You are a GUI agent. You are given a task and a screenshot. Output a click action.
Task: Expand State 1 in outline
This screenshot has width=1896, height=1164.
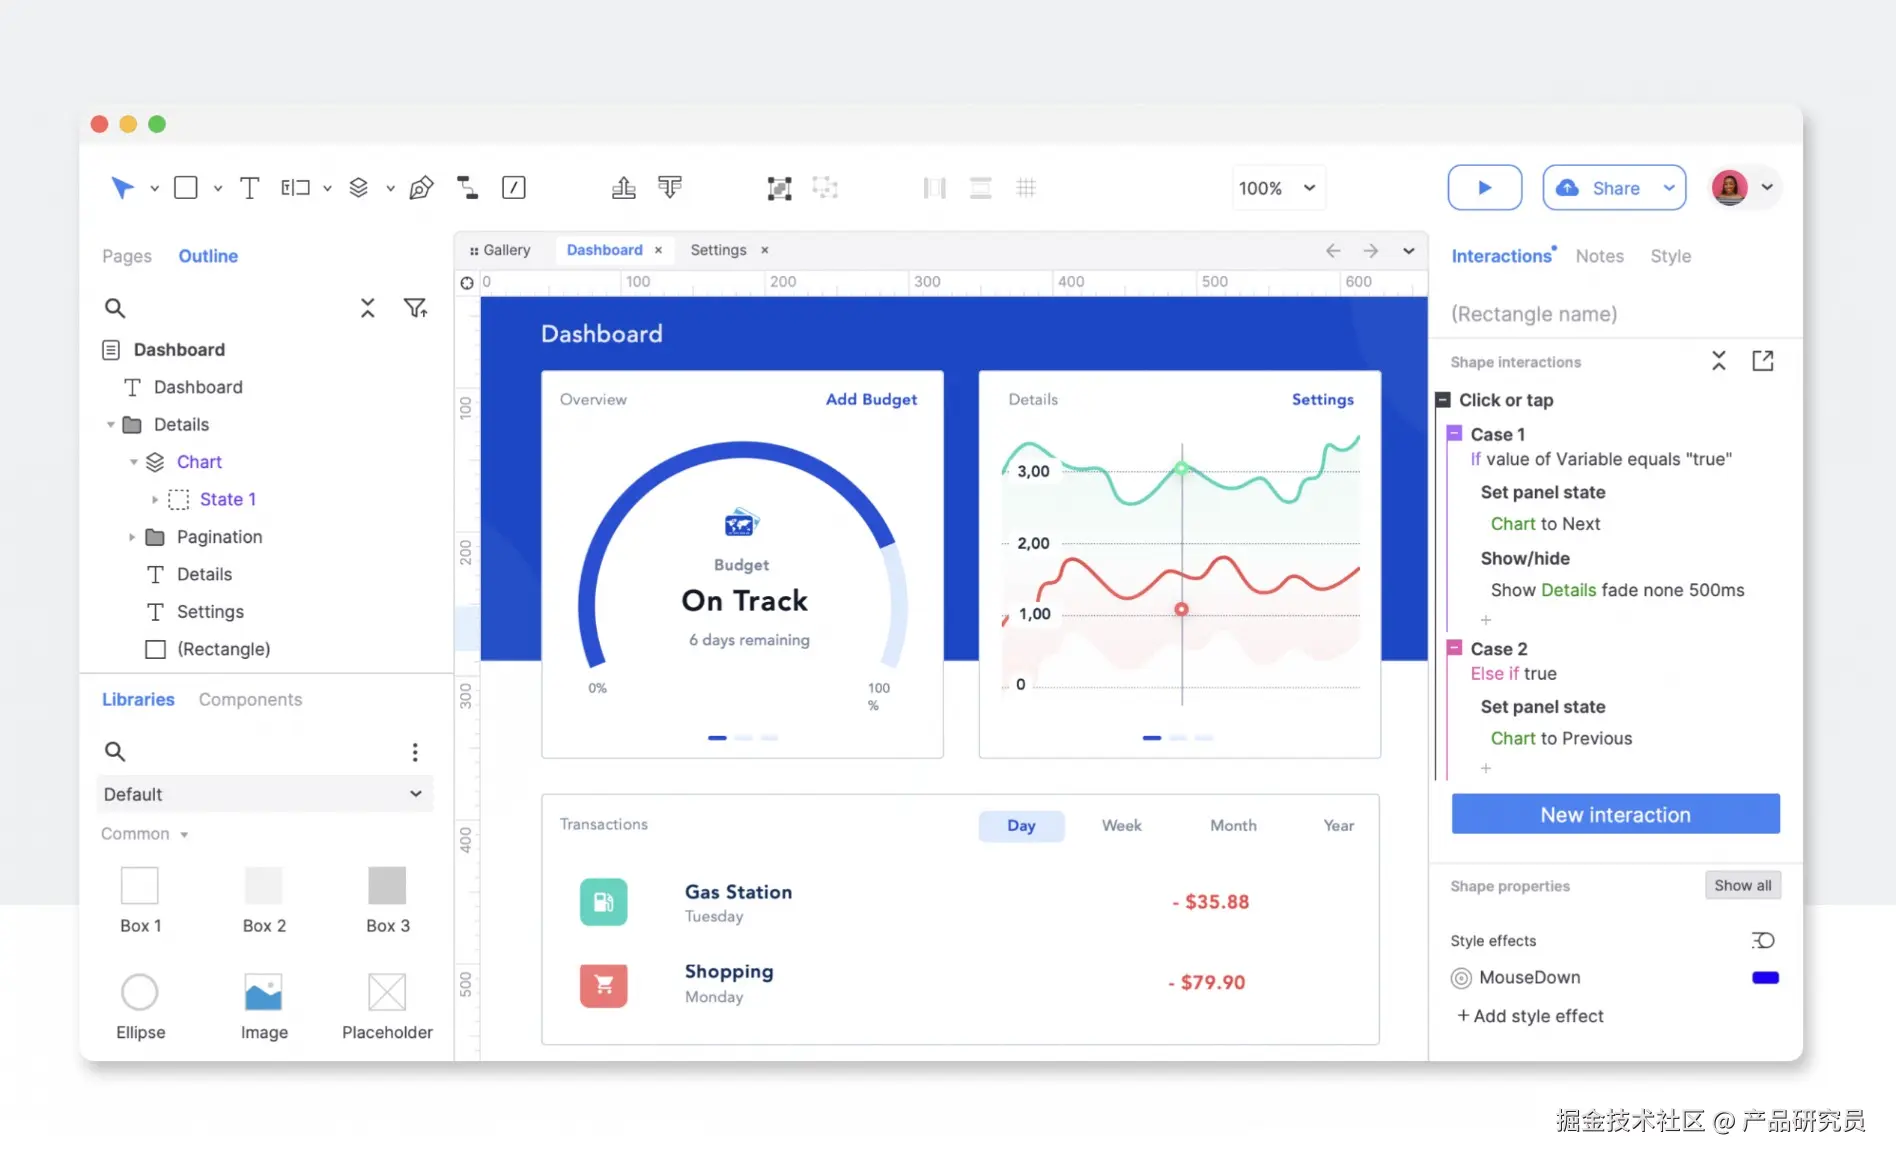[x=154, y=499]
